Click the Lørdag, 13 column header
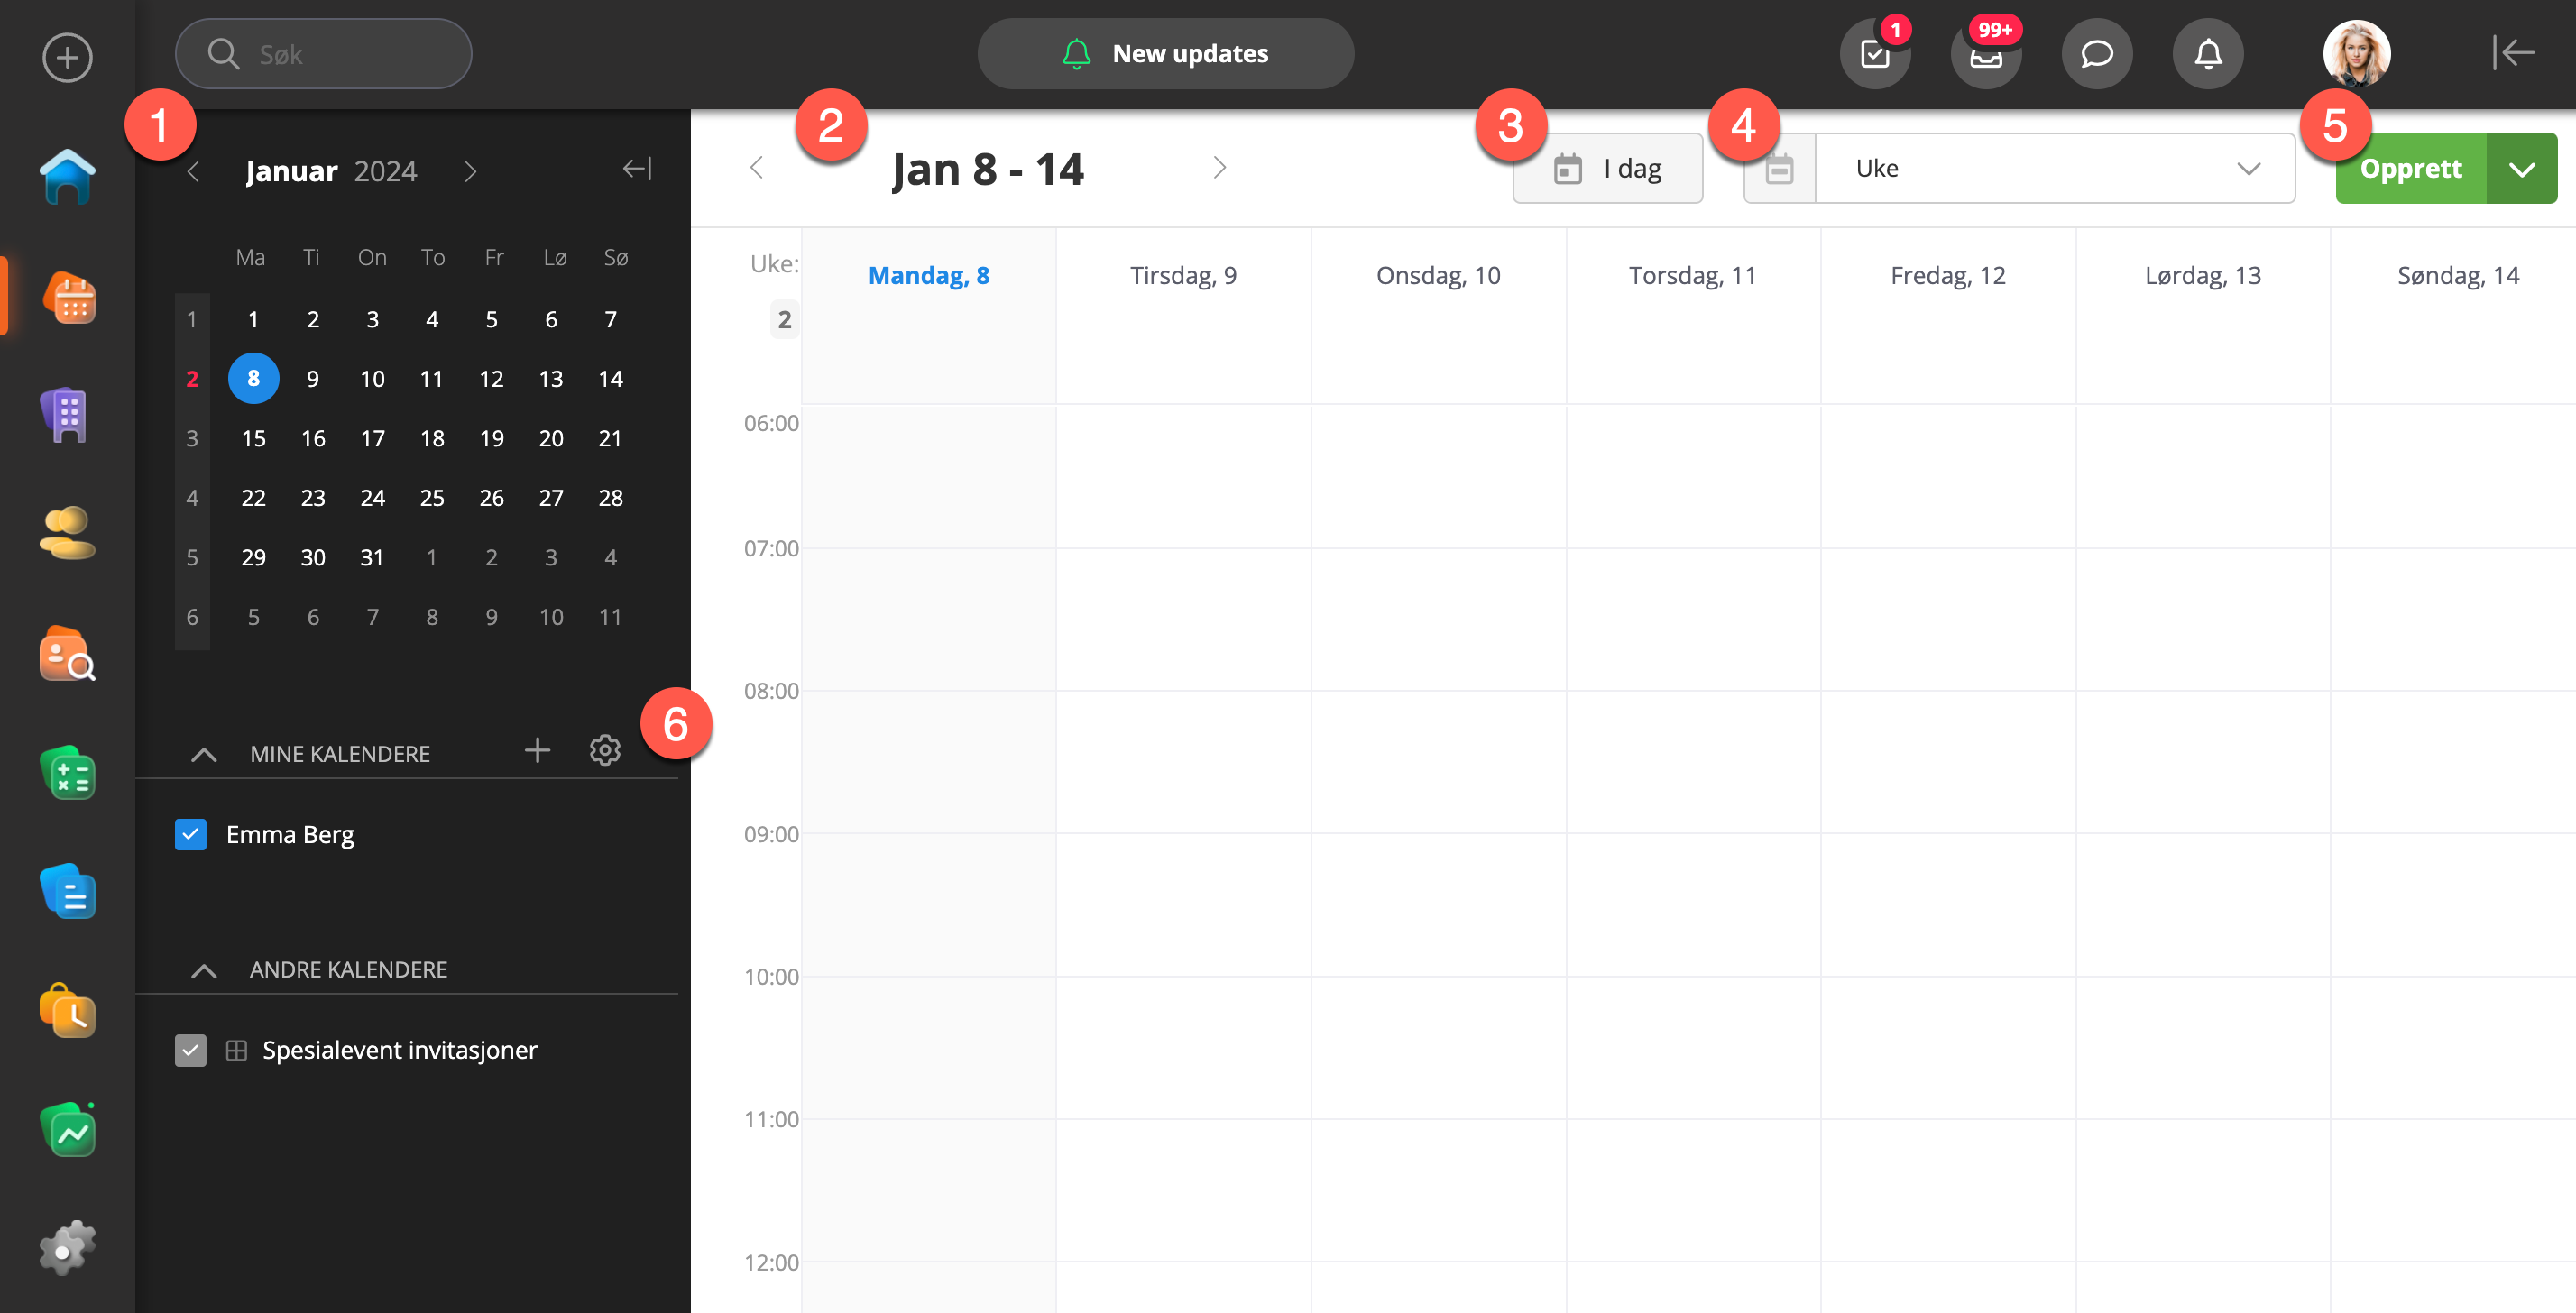The width and height of the screenshot is (2576, 1313). coord(2203,275)
